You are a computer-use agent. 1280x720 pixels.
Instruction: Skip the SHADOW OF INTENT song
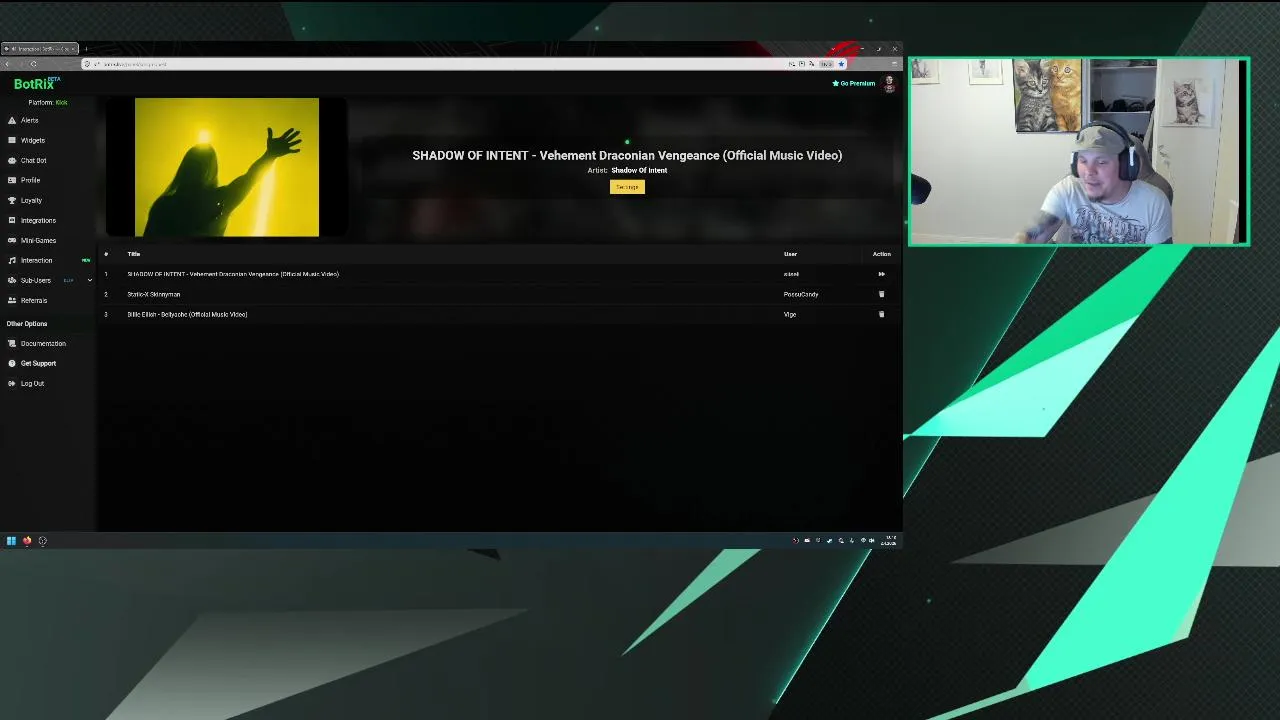coord(881,274)
